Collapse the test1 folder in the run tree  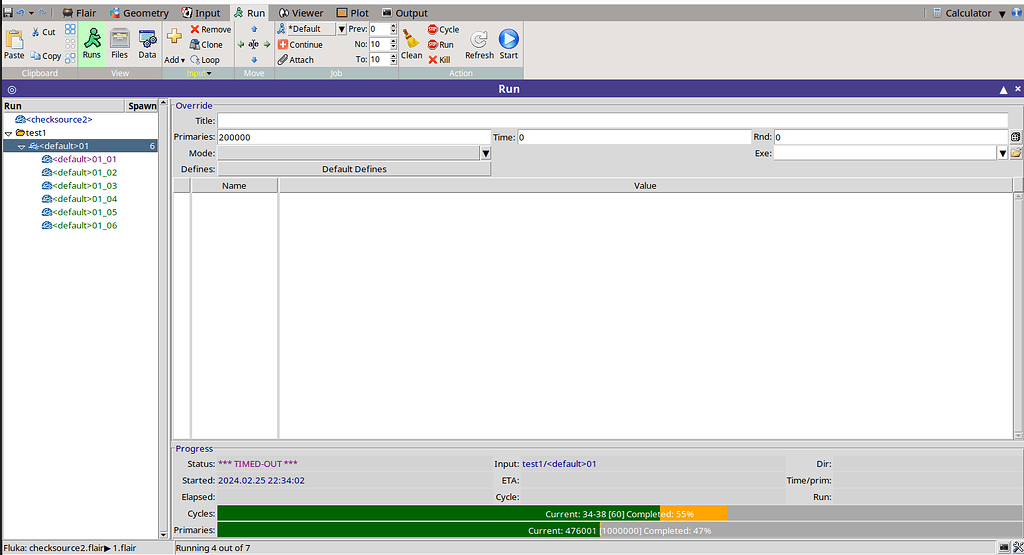point(8,133)
